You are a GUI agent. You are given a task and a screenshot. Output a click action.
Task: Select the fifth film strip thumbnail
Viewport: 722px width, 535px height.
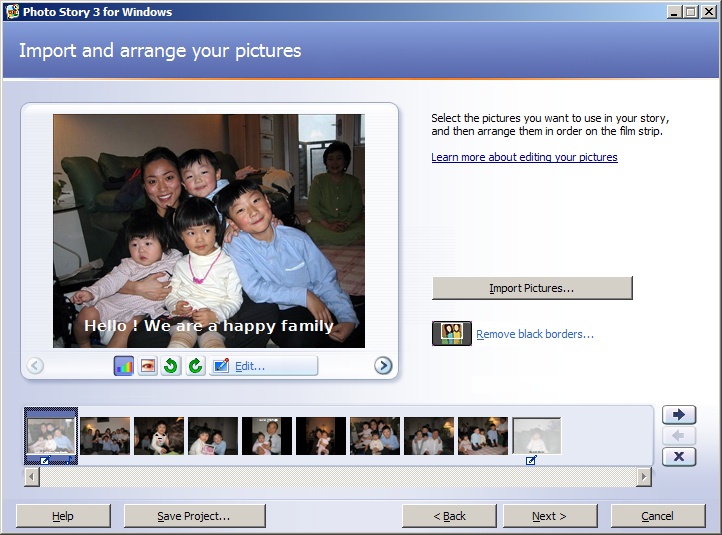267,436
